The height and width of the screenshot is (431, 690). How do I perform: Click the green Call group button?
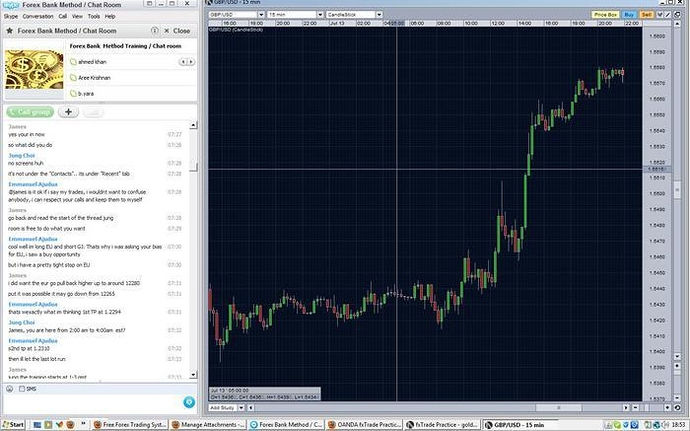30,112
